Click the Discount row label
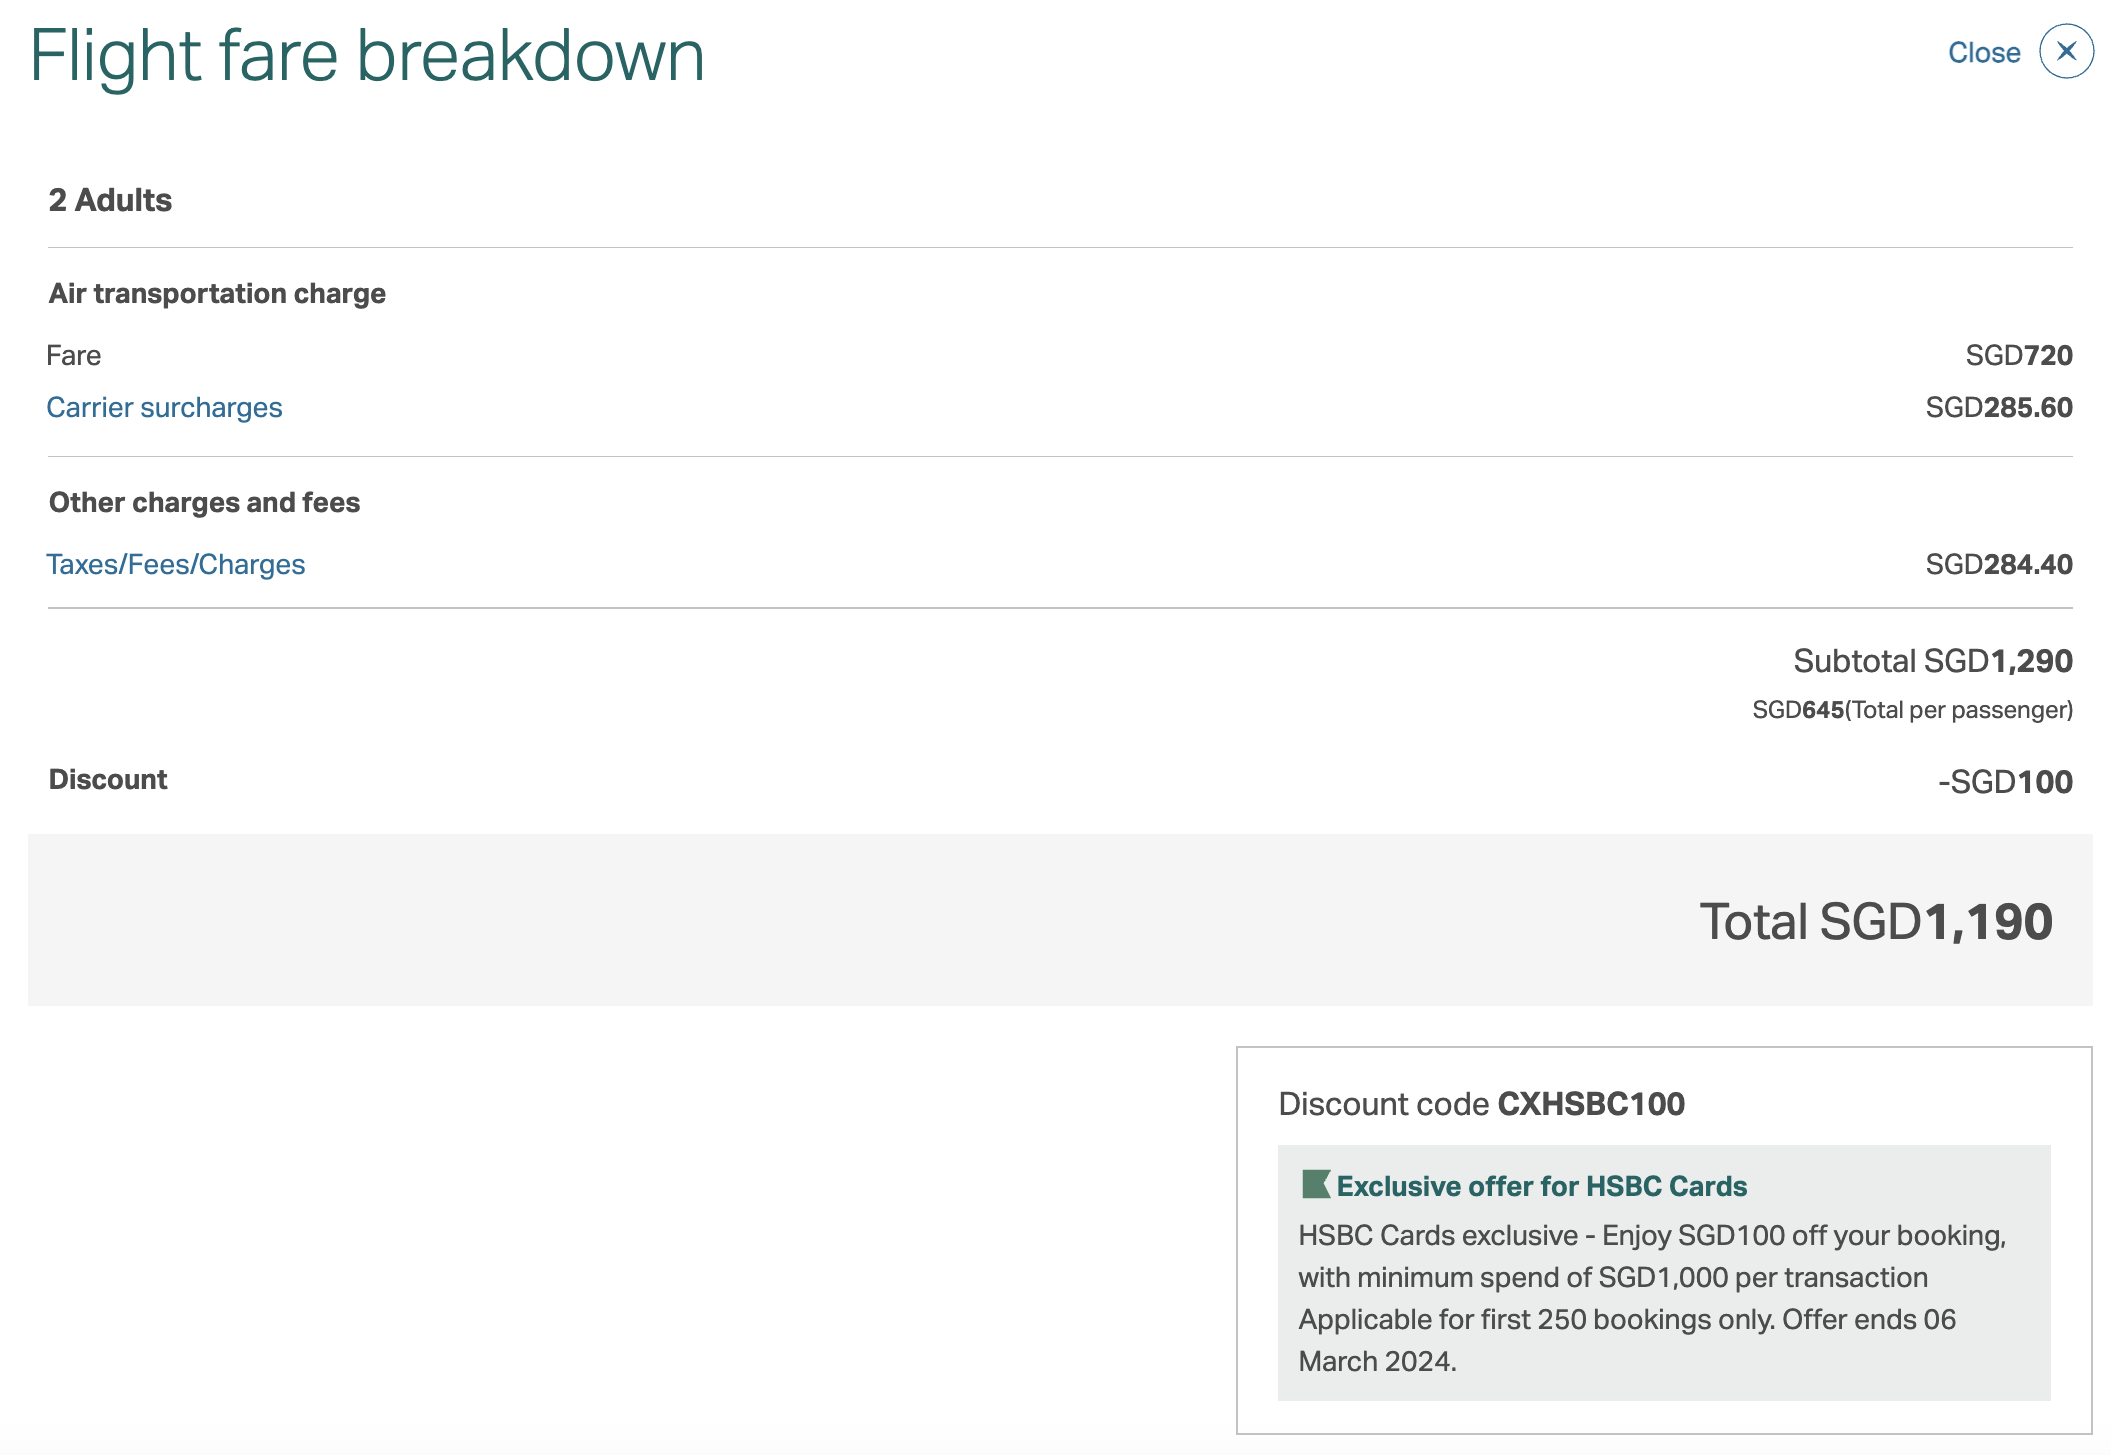Viewport: 2111px width, 1455px height. coord(108,780)
